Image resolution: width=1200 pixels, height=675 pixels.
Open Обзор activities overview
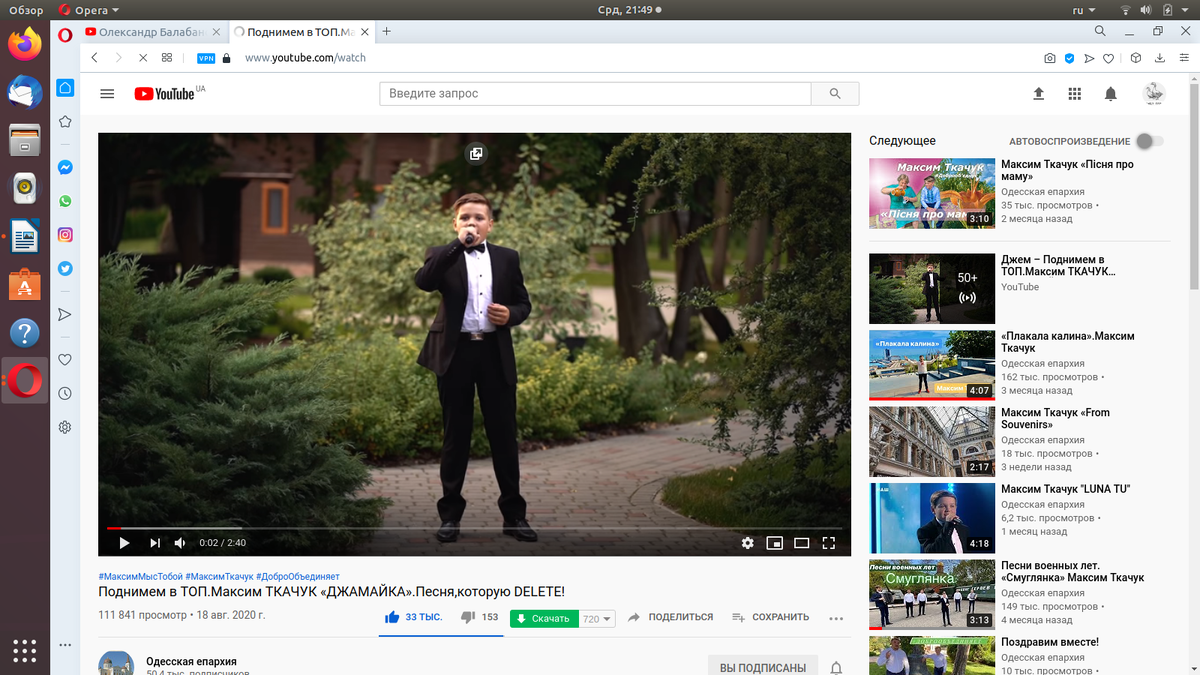(25, 9)
